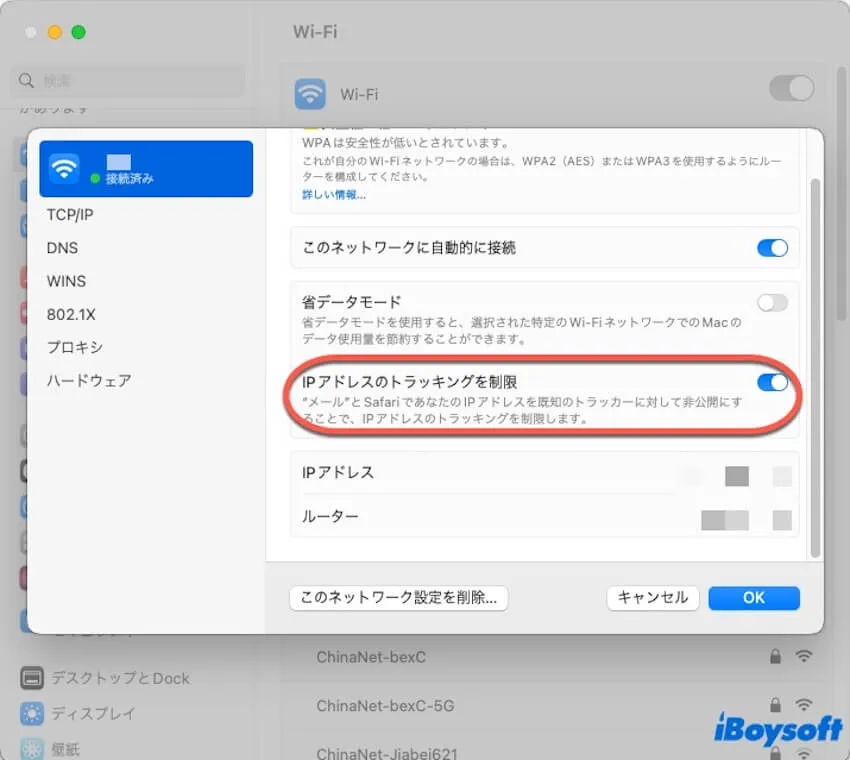Switch to the TCP/IP tab

pos(70,215)
